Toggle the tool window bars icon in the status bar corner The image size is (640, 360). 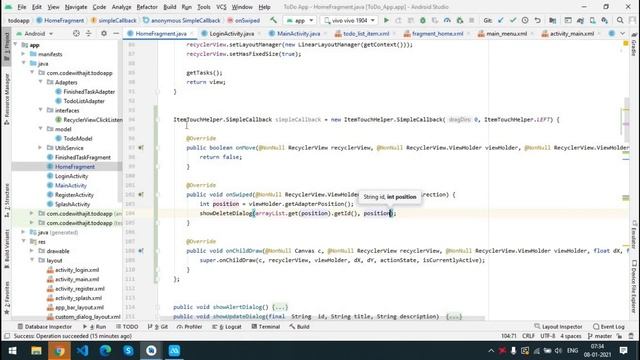tap(7, 336)
